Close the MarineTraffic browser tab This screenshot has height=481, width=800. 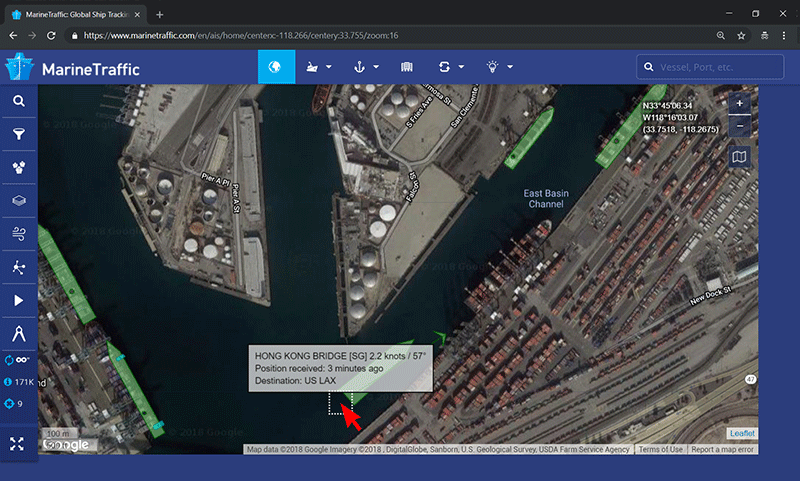point(137,15)
